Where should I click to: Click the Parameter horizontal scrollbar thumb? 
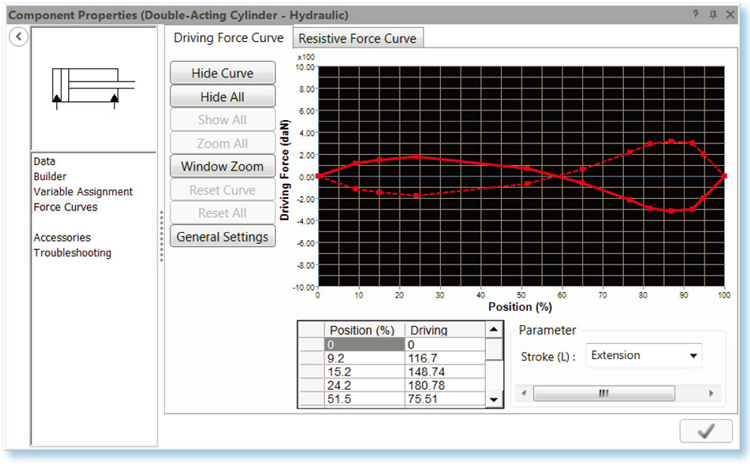[604, 393]
